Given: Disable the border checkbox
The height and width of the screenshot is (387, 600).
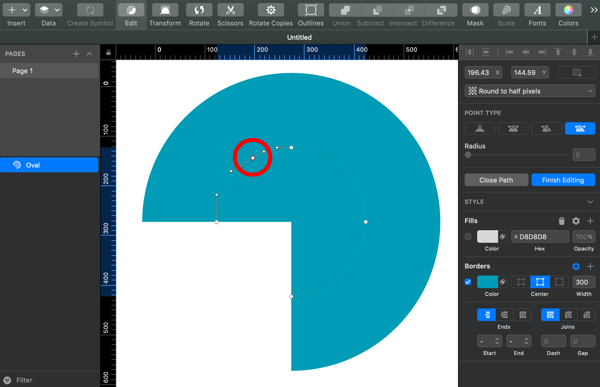Looking at the screenshot, I should coord(468,282).
